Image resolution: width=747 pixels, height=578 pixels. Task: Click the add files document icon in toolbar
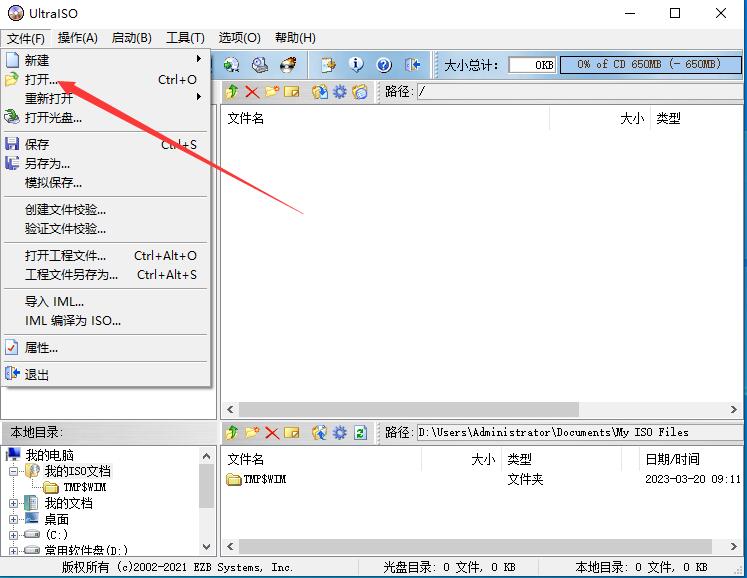[328, 64]
